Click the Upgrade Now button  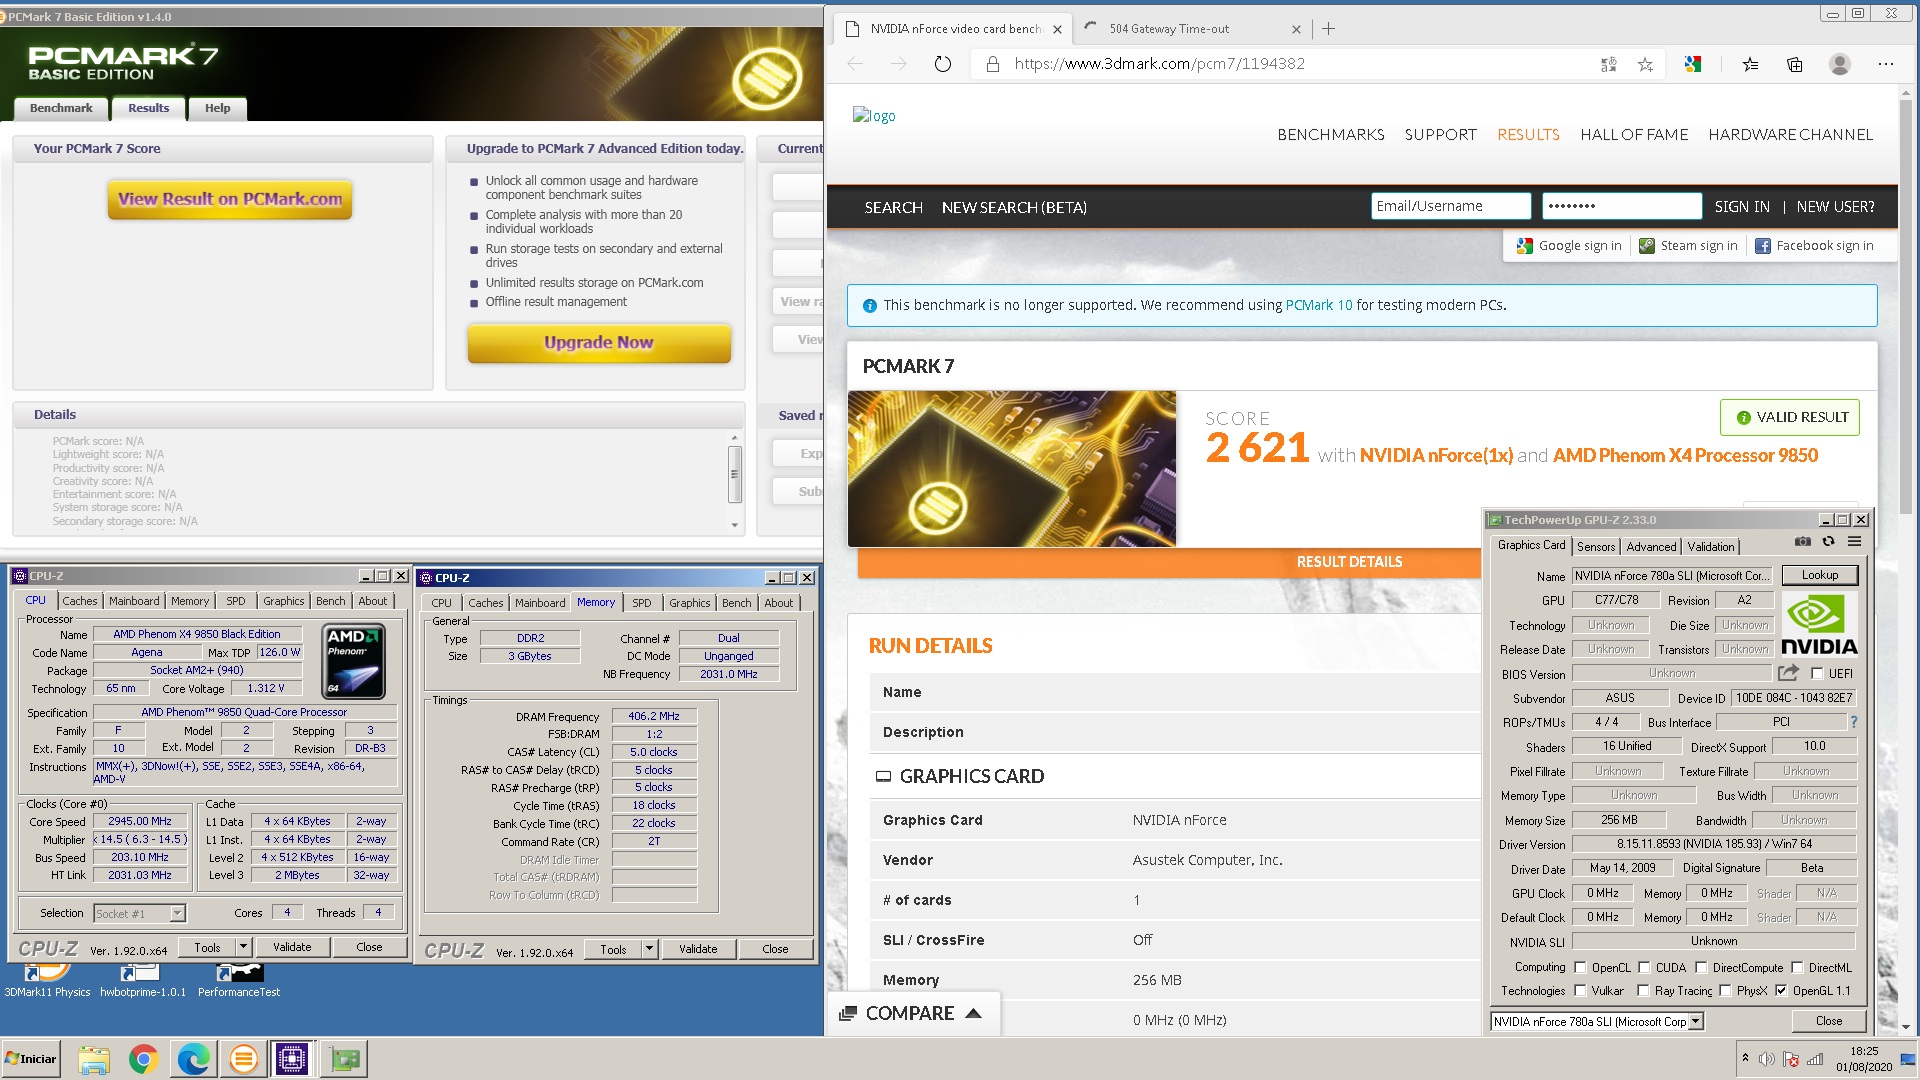(599, 343)
